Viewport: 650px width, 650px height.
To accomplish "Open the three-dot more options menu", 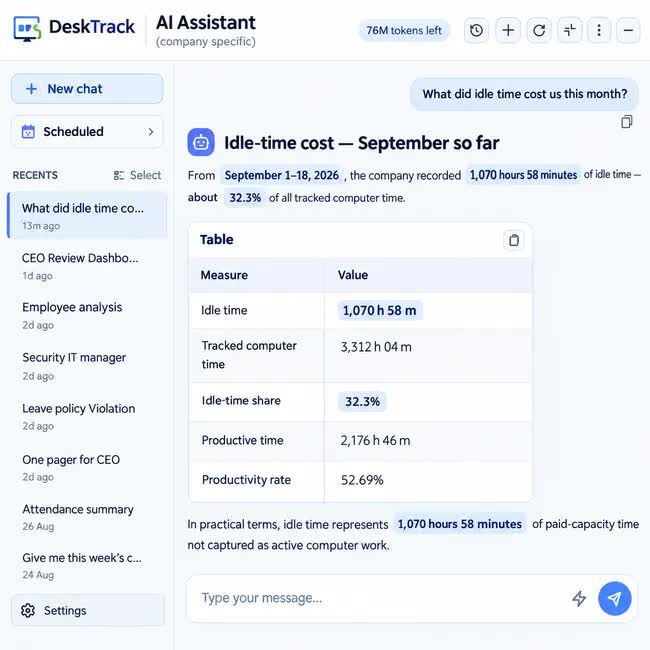I will click(x=599, y=30).
